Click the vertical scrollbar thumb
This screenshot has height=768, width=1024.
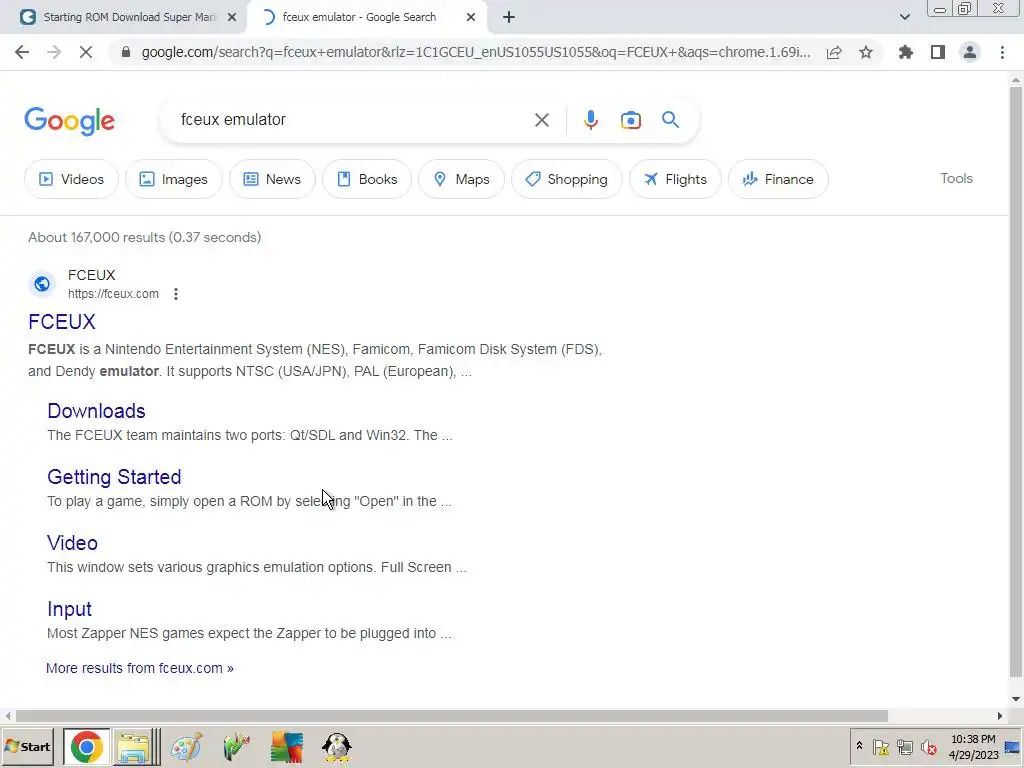[1016, 382]
